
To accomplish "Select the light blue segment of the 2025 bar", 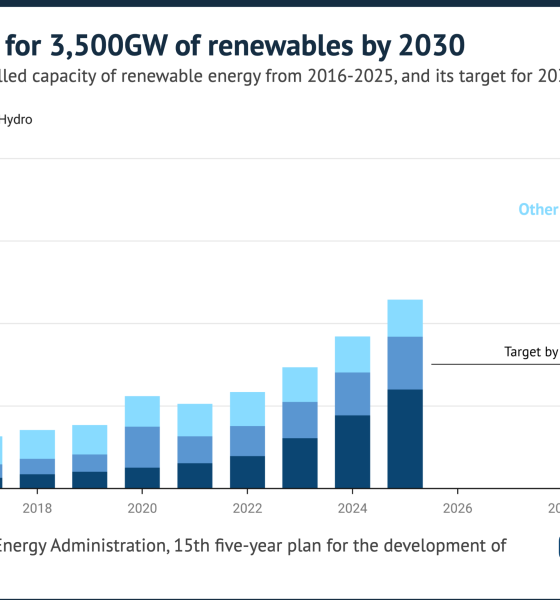I will pos(405,318).
